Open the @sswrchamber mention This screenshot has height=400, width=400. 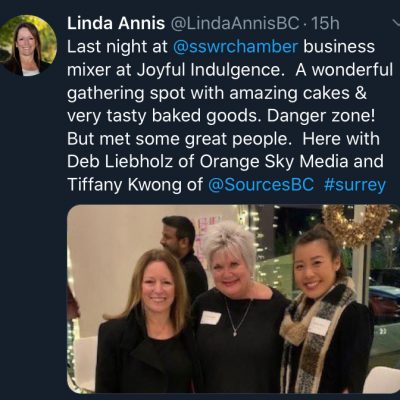click(235, 47)
